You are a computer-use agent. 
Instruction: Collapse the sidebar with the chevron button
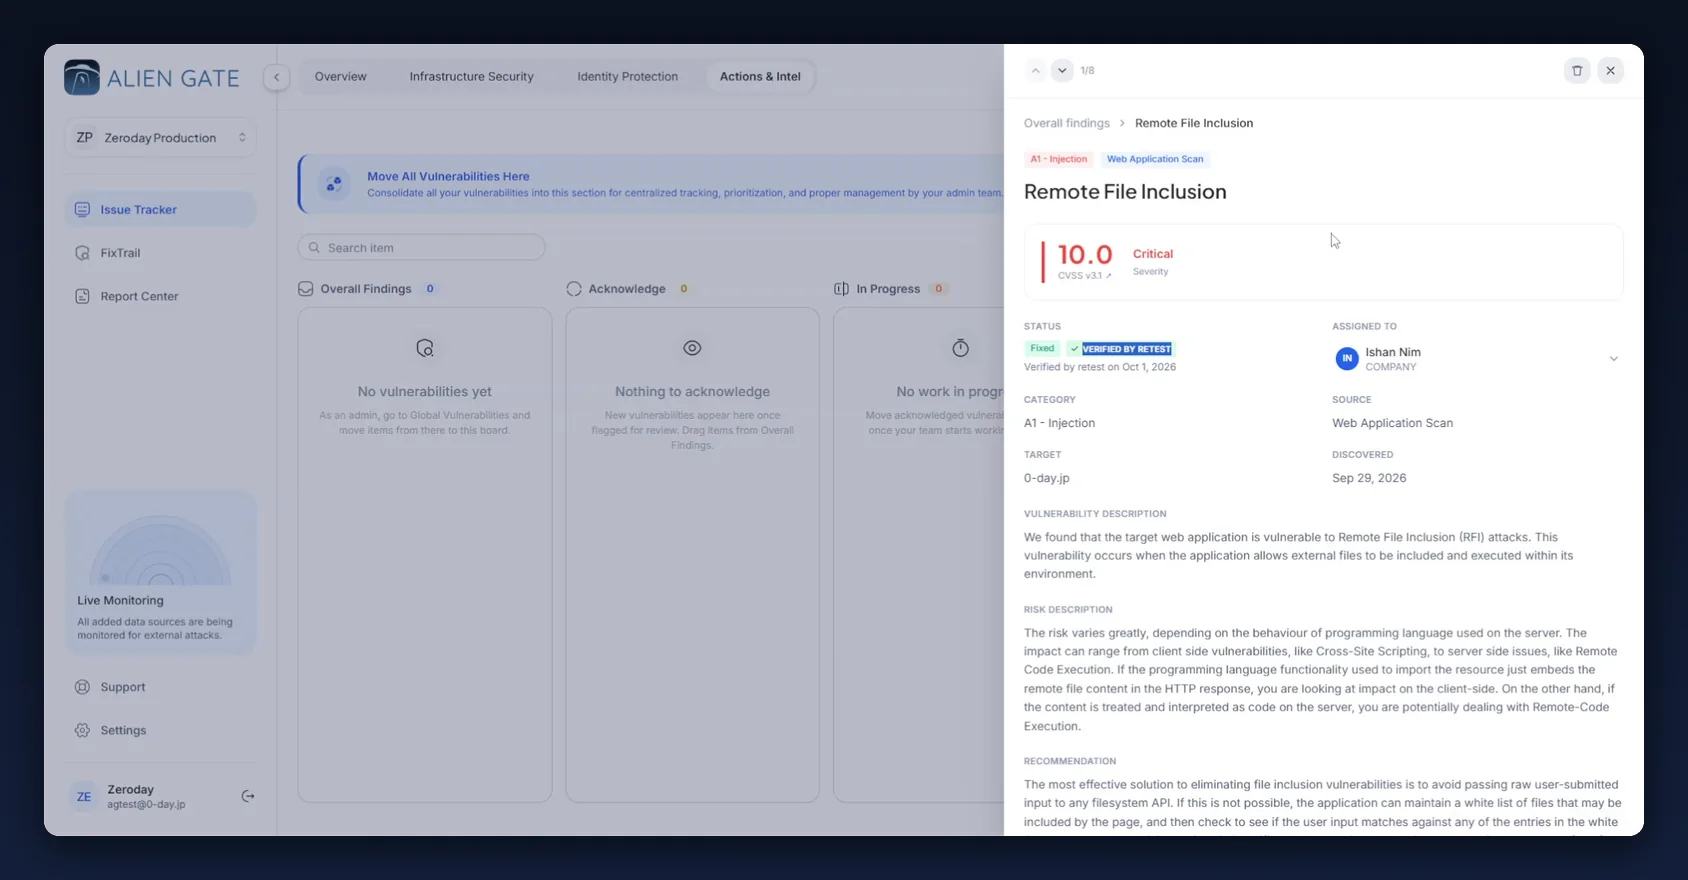click(277, 77)
